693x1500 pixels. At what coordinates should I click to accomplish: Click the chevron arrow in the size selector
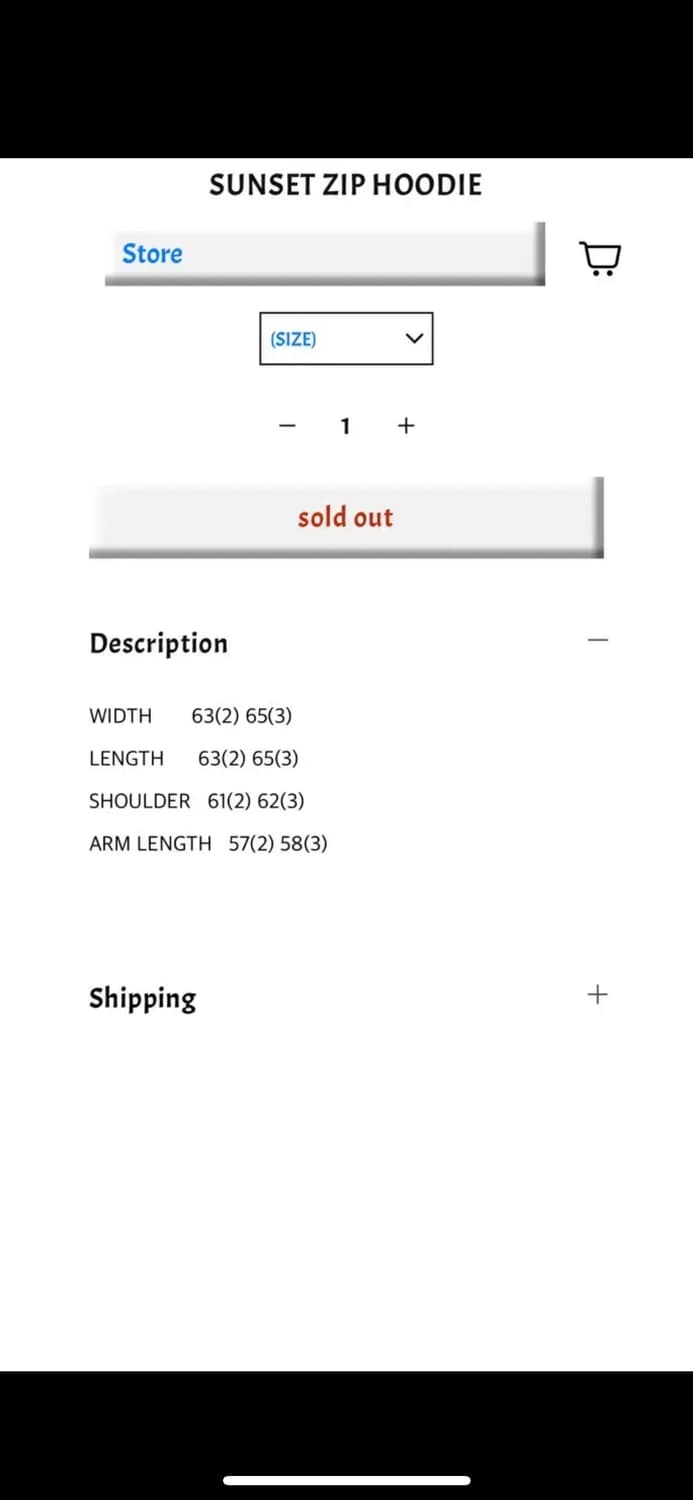pyautogui.click(x=414, y=338)
